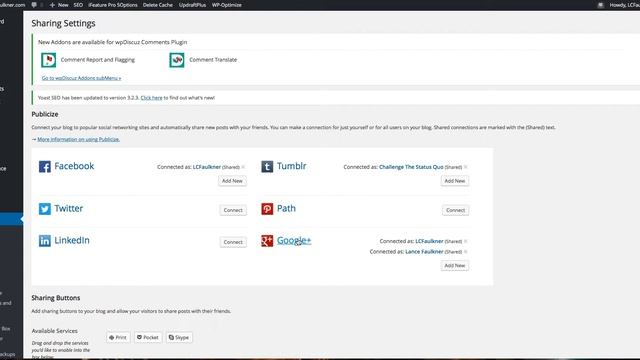This screenshot has height=360, width=640.
Task: Remove LCFaulkner Google+ connection with x
Action: click(x=466, y=241)
